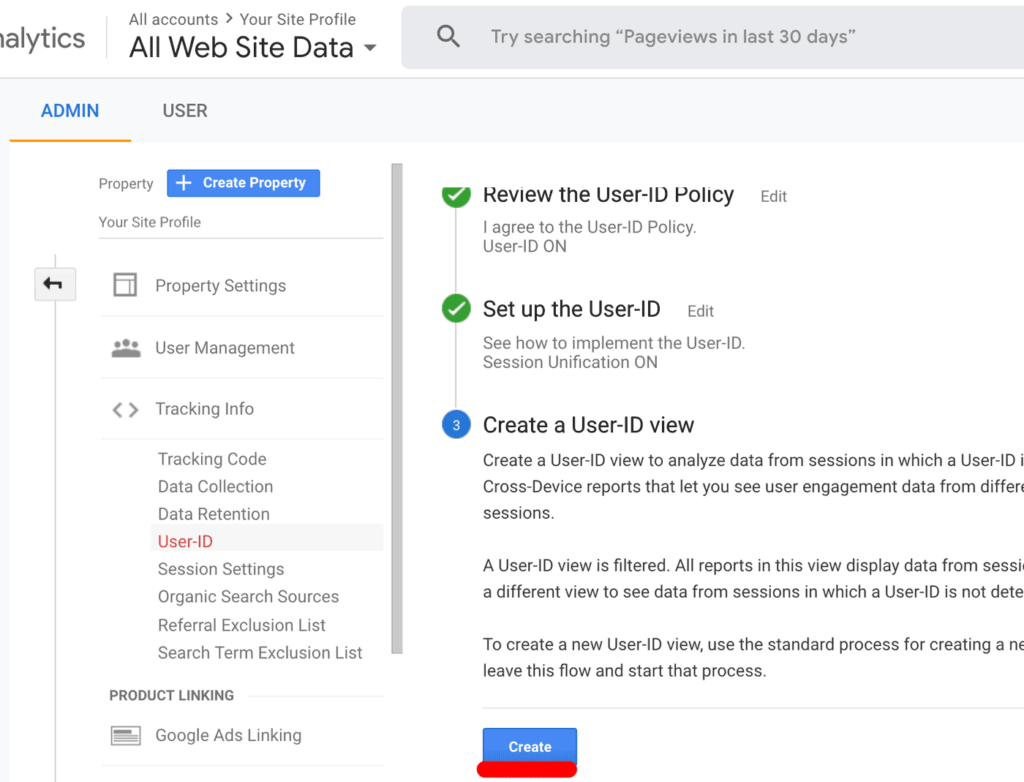
Task: Click the search magnifier icon
Action: (448, 36)
